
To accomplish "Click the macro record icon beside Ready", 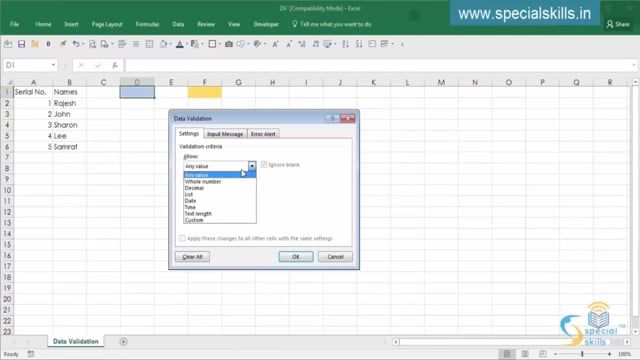I will 31,354.
